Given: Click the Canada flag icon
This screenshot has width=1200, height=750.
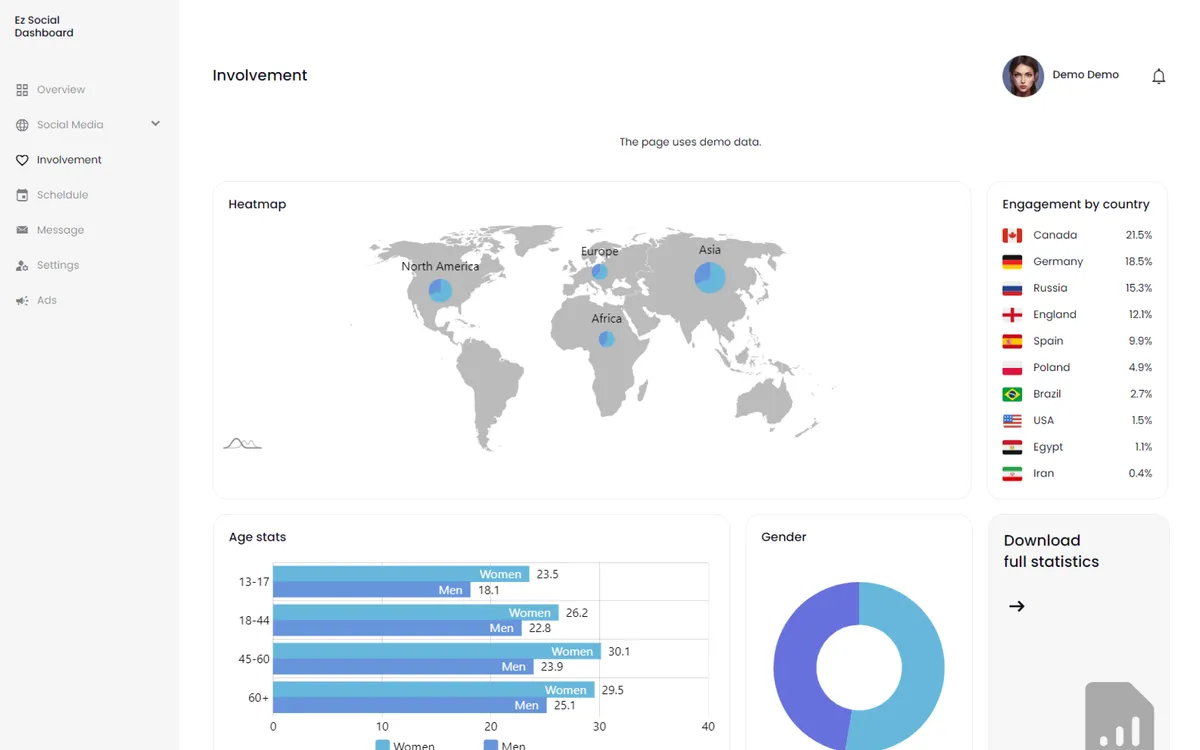Looking at the screenshot, I should [1012, 235].
